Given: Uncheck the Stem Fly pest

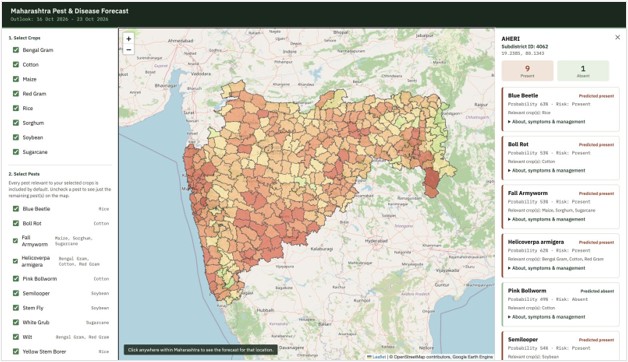Looking at the screenshot, I should (x=16, y=308).
